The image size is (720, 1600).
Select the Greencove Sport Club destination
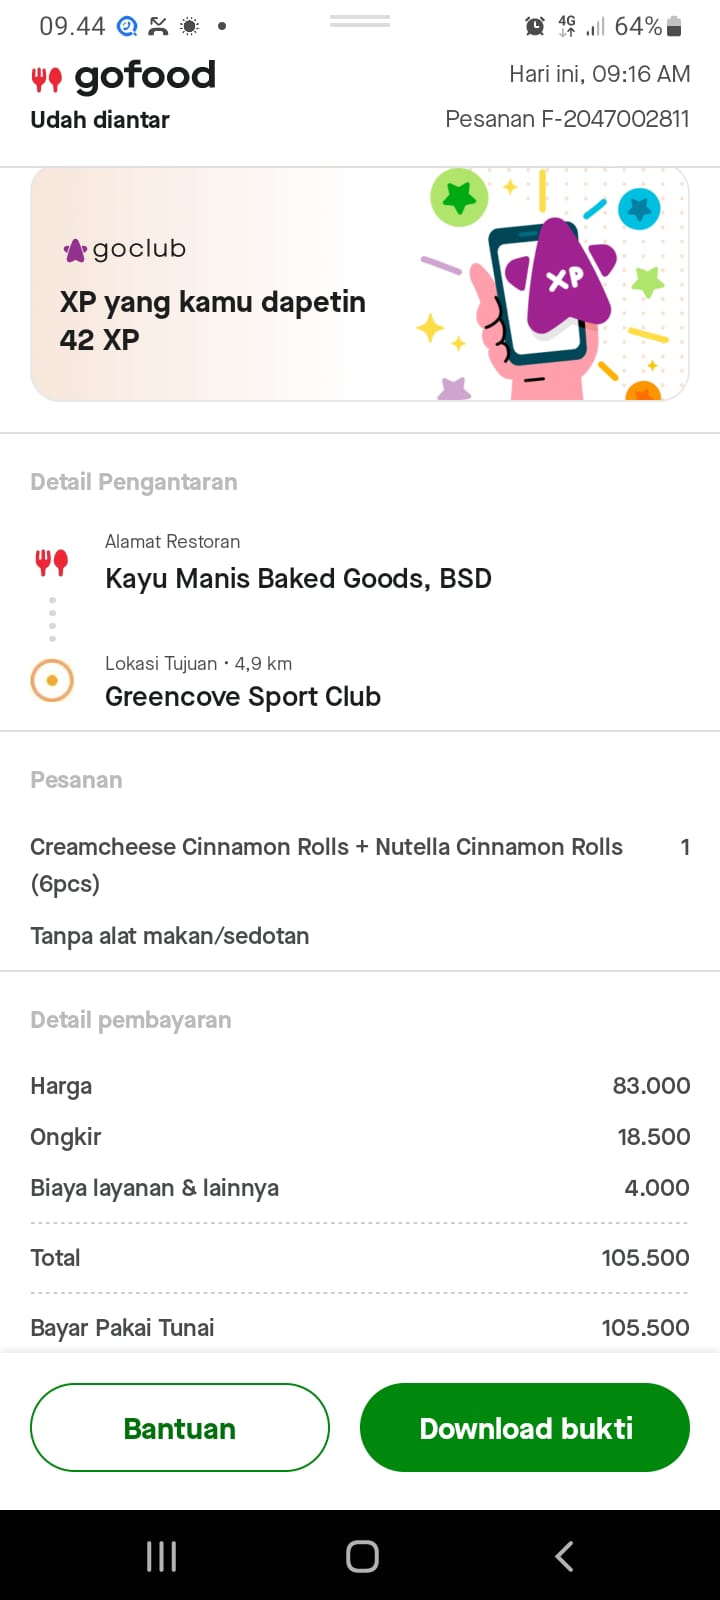click(x=243, y=696)
